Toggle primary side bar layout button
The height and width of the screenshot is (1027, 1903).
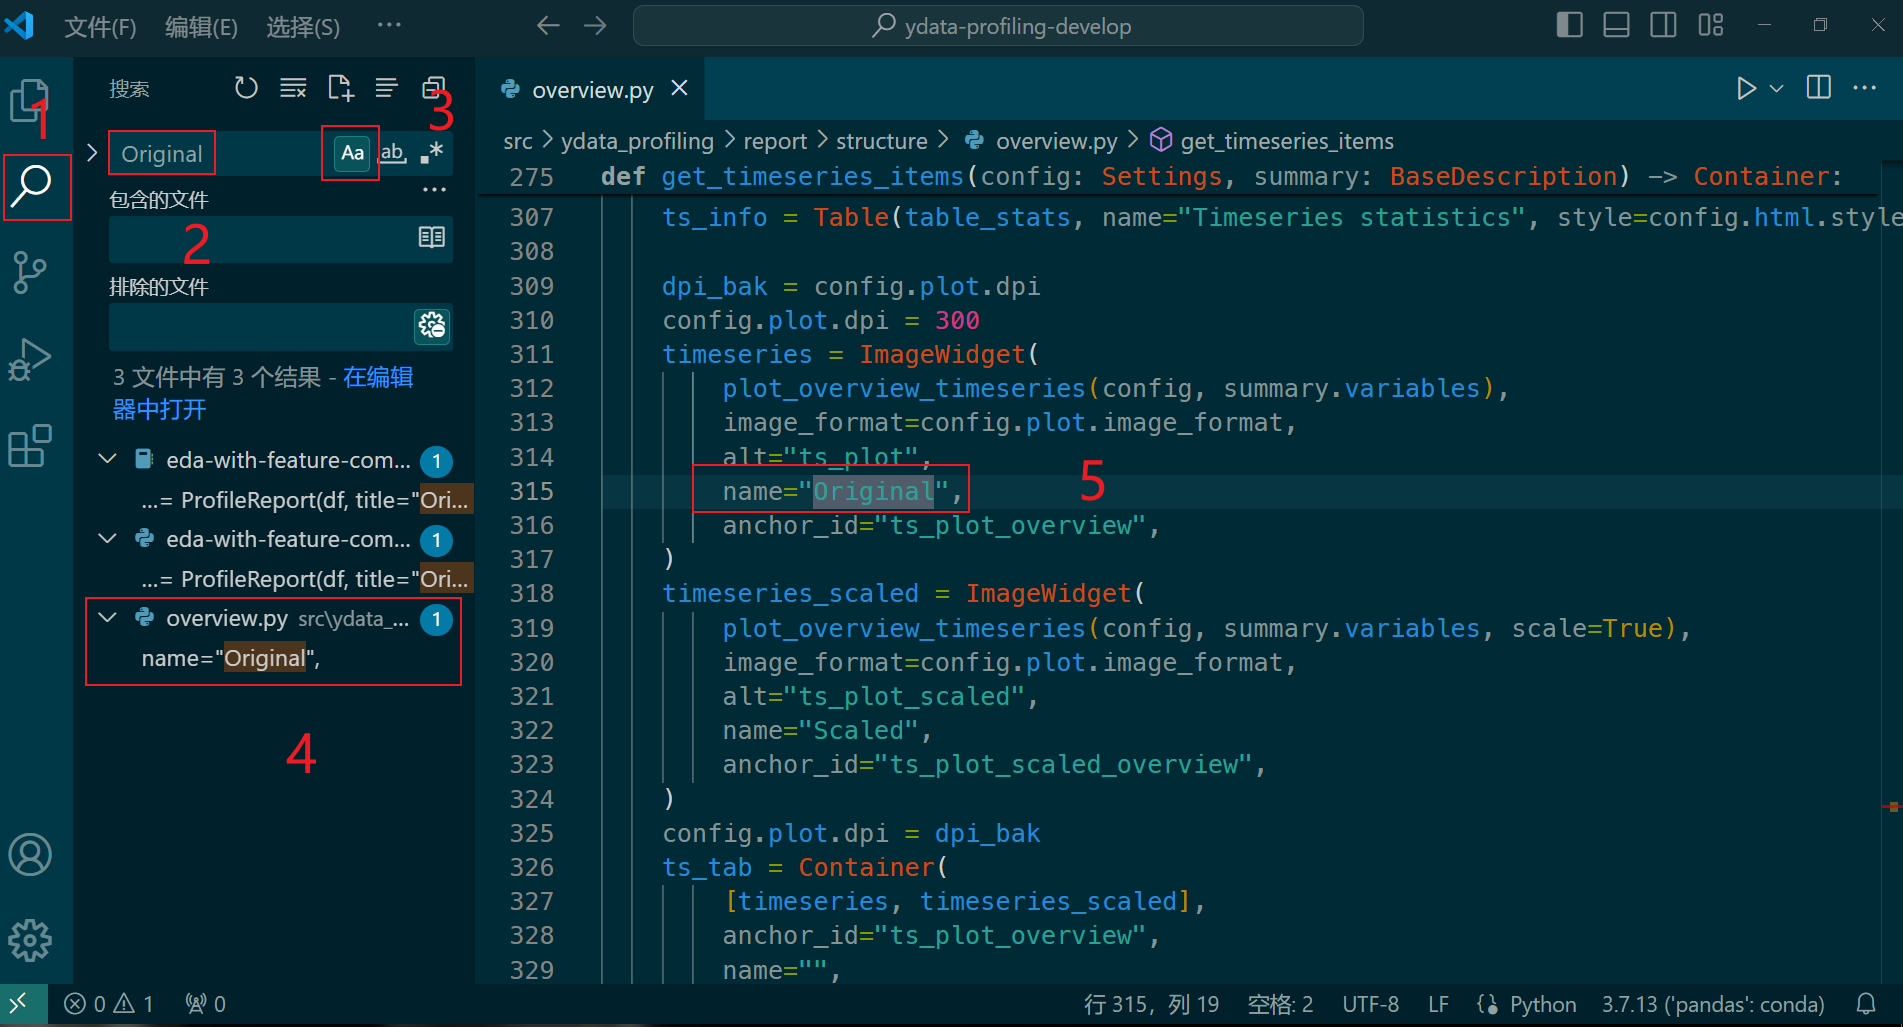click(x=1570, y=25)
